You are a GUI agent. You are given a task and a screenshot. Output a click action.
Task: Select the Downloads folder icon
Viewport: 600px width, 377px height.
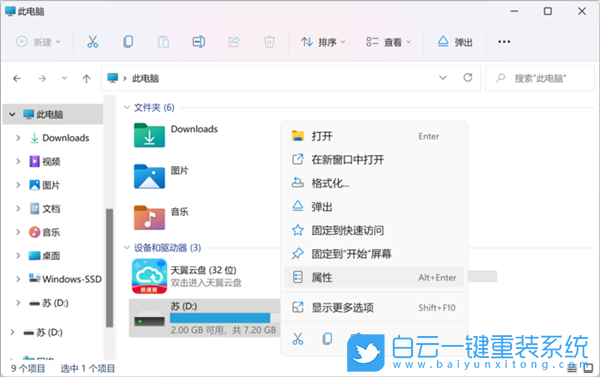tap(149, 135)
